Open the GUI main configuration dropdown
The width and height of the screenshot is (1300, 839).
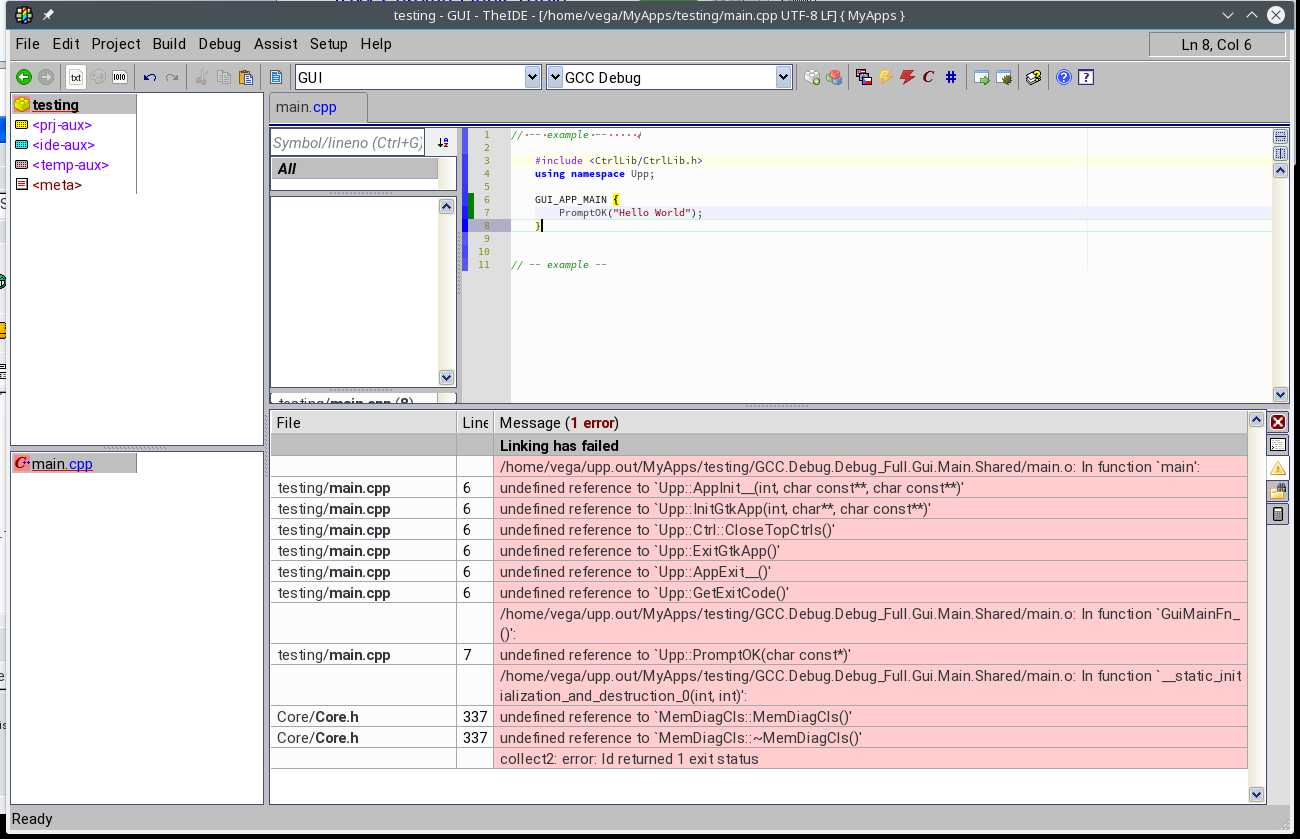click(532, 77)
